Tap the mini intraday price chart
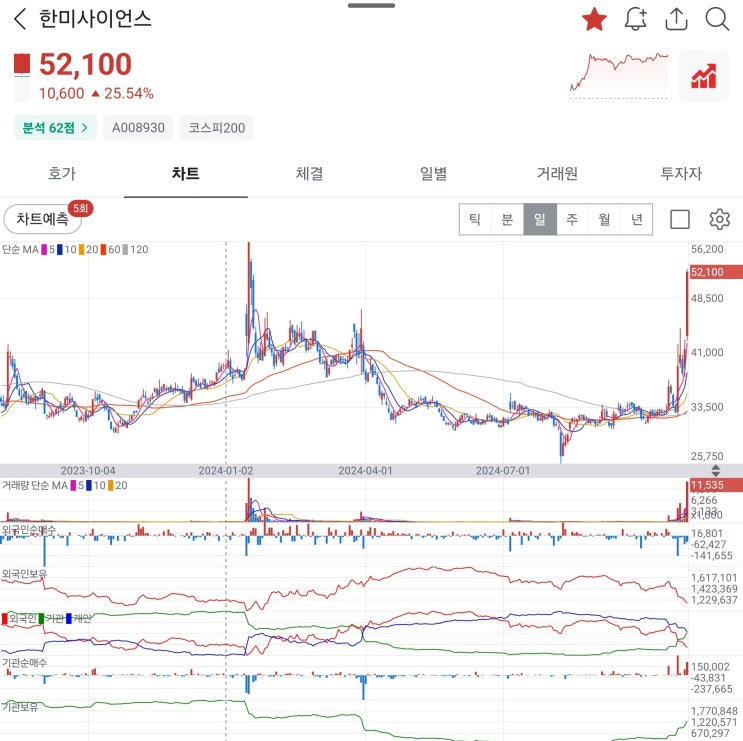 [x=619, y=75]
